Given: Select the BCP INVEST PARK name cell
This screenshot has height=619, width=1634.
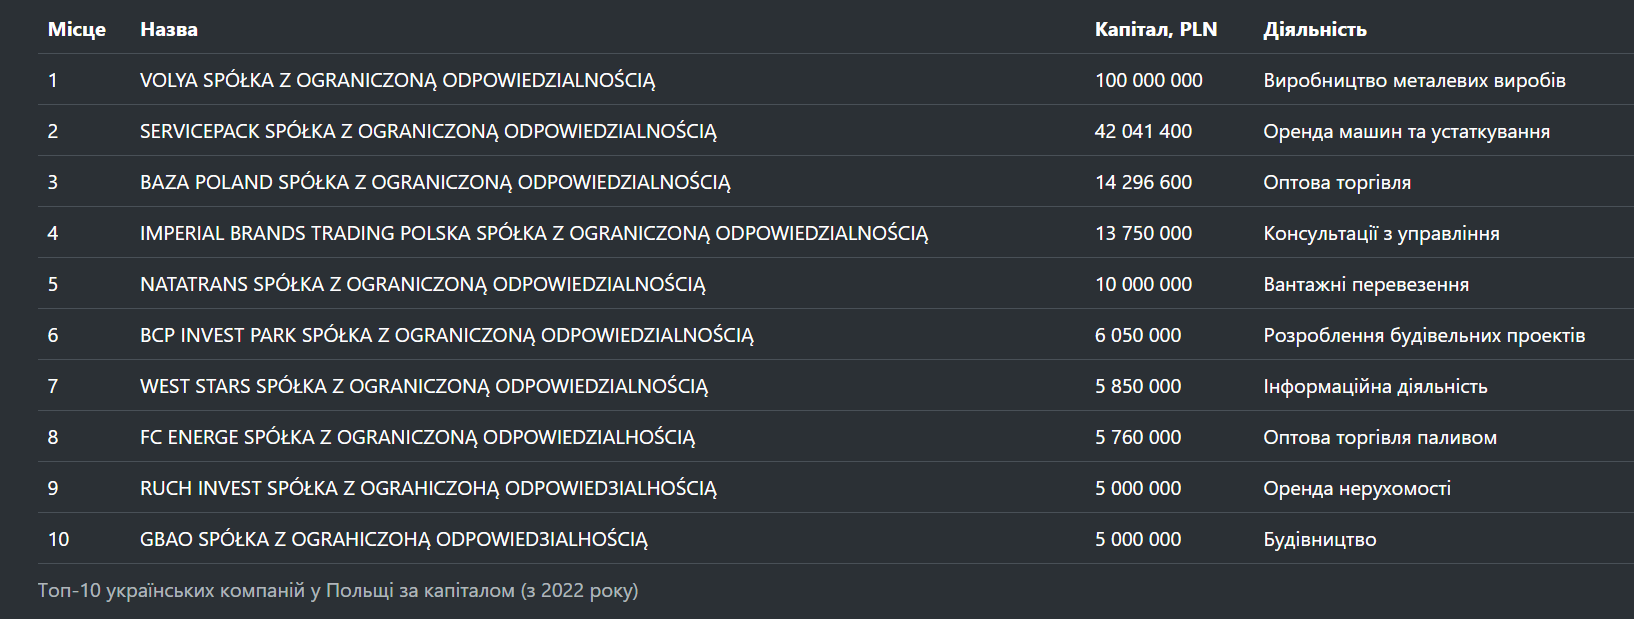Looking at the screenshot, I should point(446,335).
